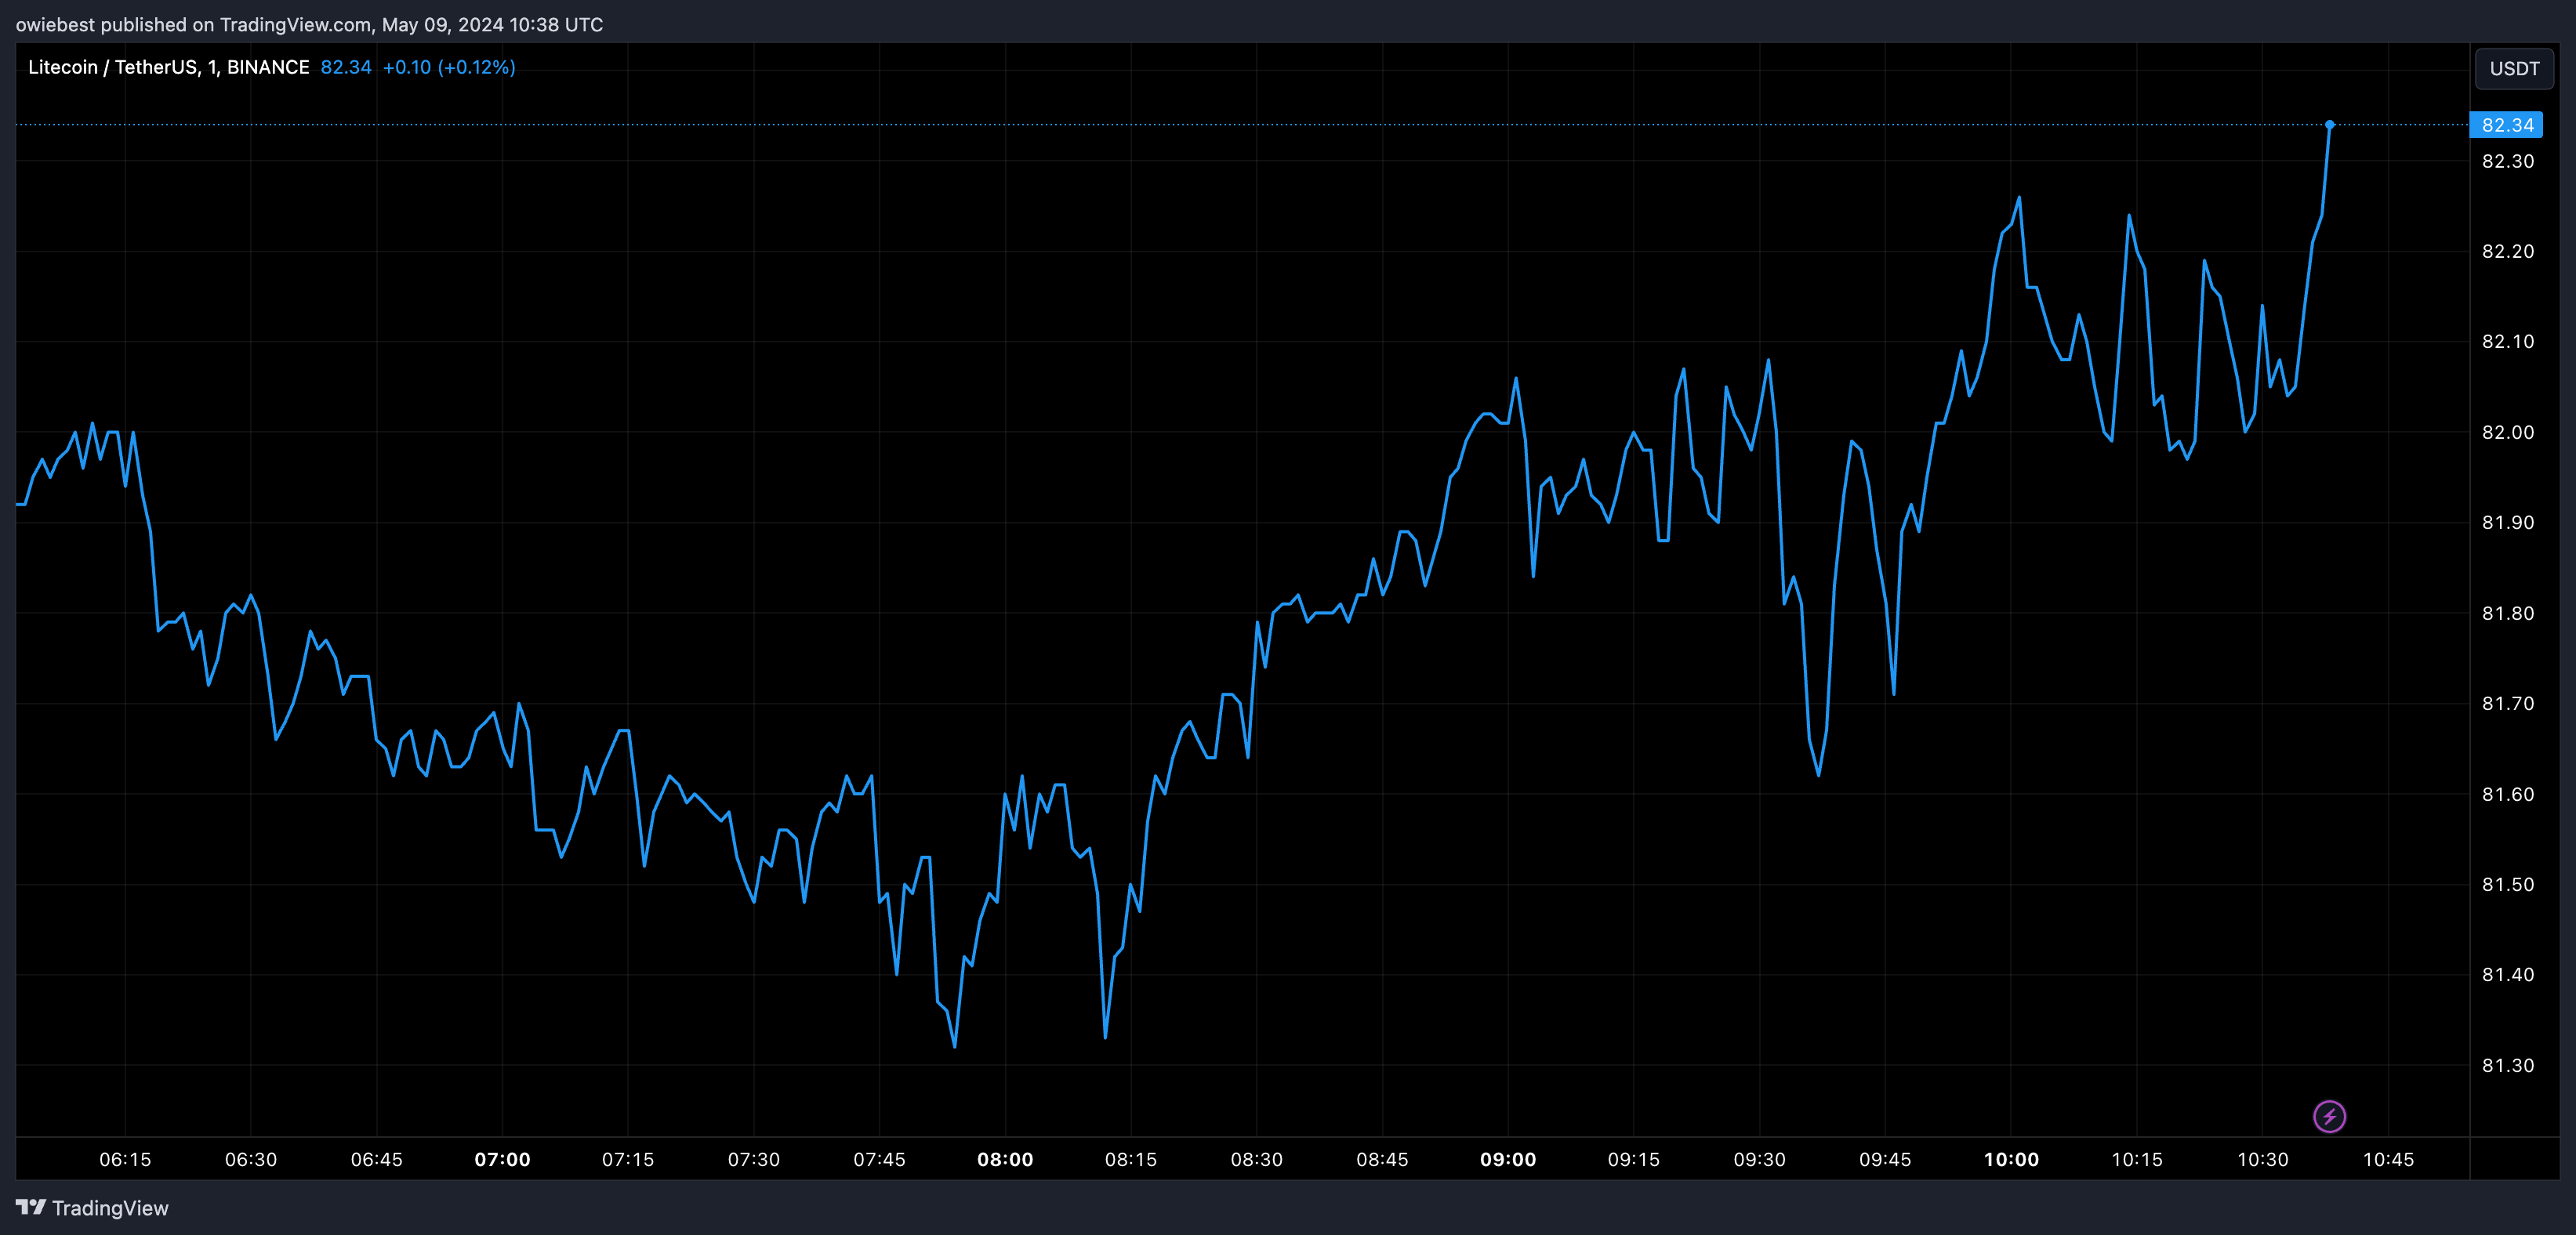Click the TradingView text at bottom left
Viewport: 2576px width, 1235px height.
point(110,1208)
